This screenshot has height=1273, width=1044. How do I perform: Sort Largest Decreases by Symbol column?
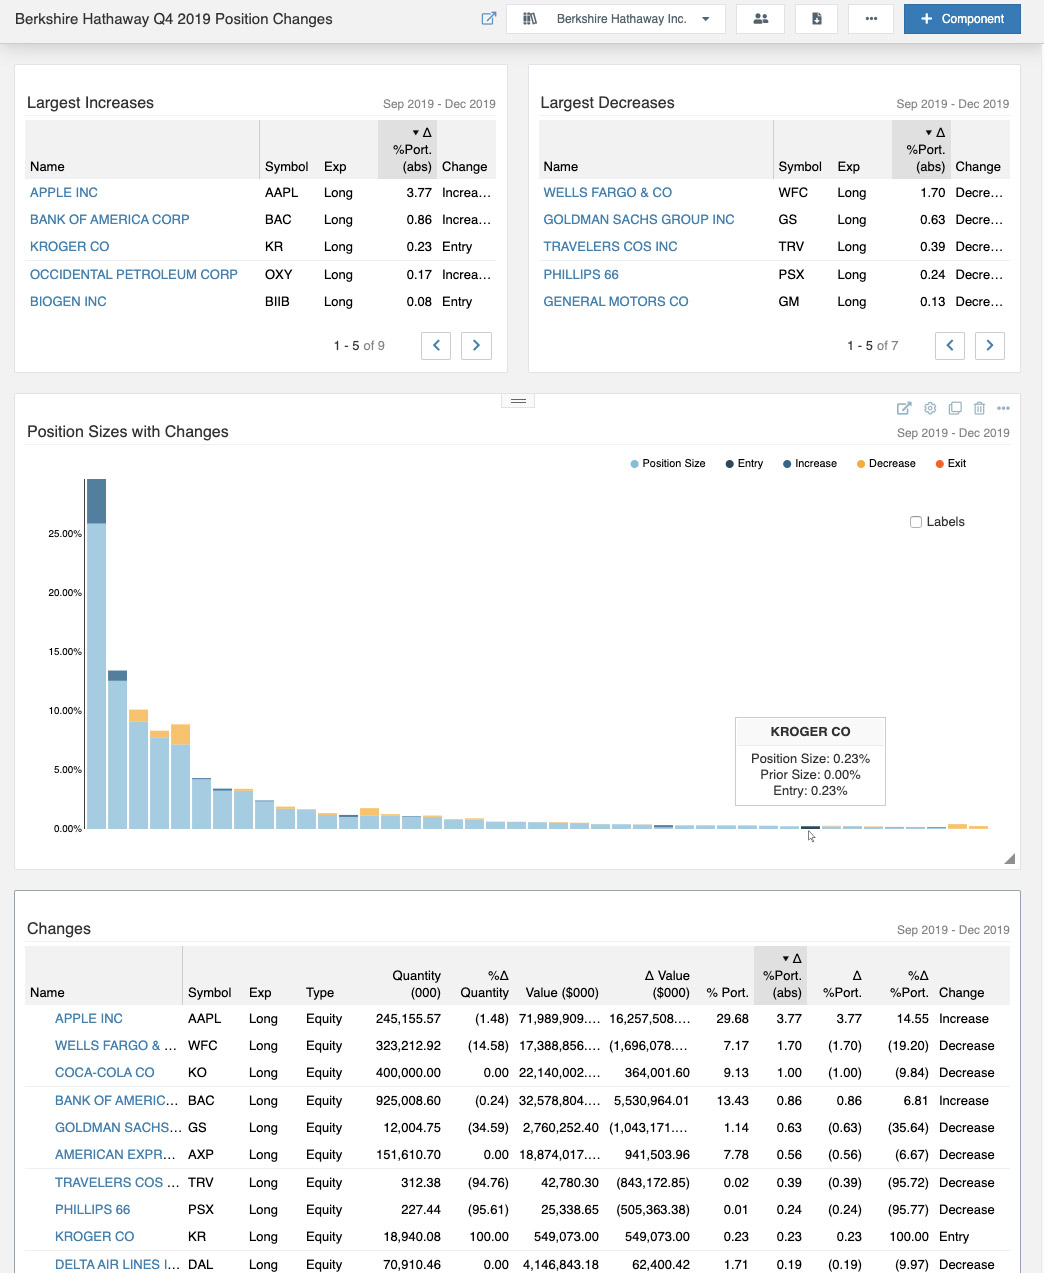pos(800,167)
